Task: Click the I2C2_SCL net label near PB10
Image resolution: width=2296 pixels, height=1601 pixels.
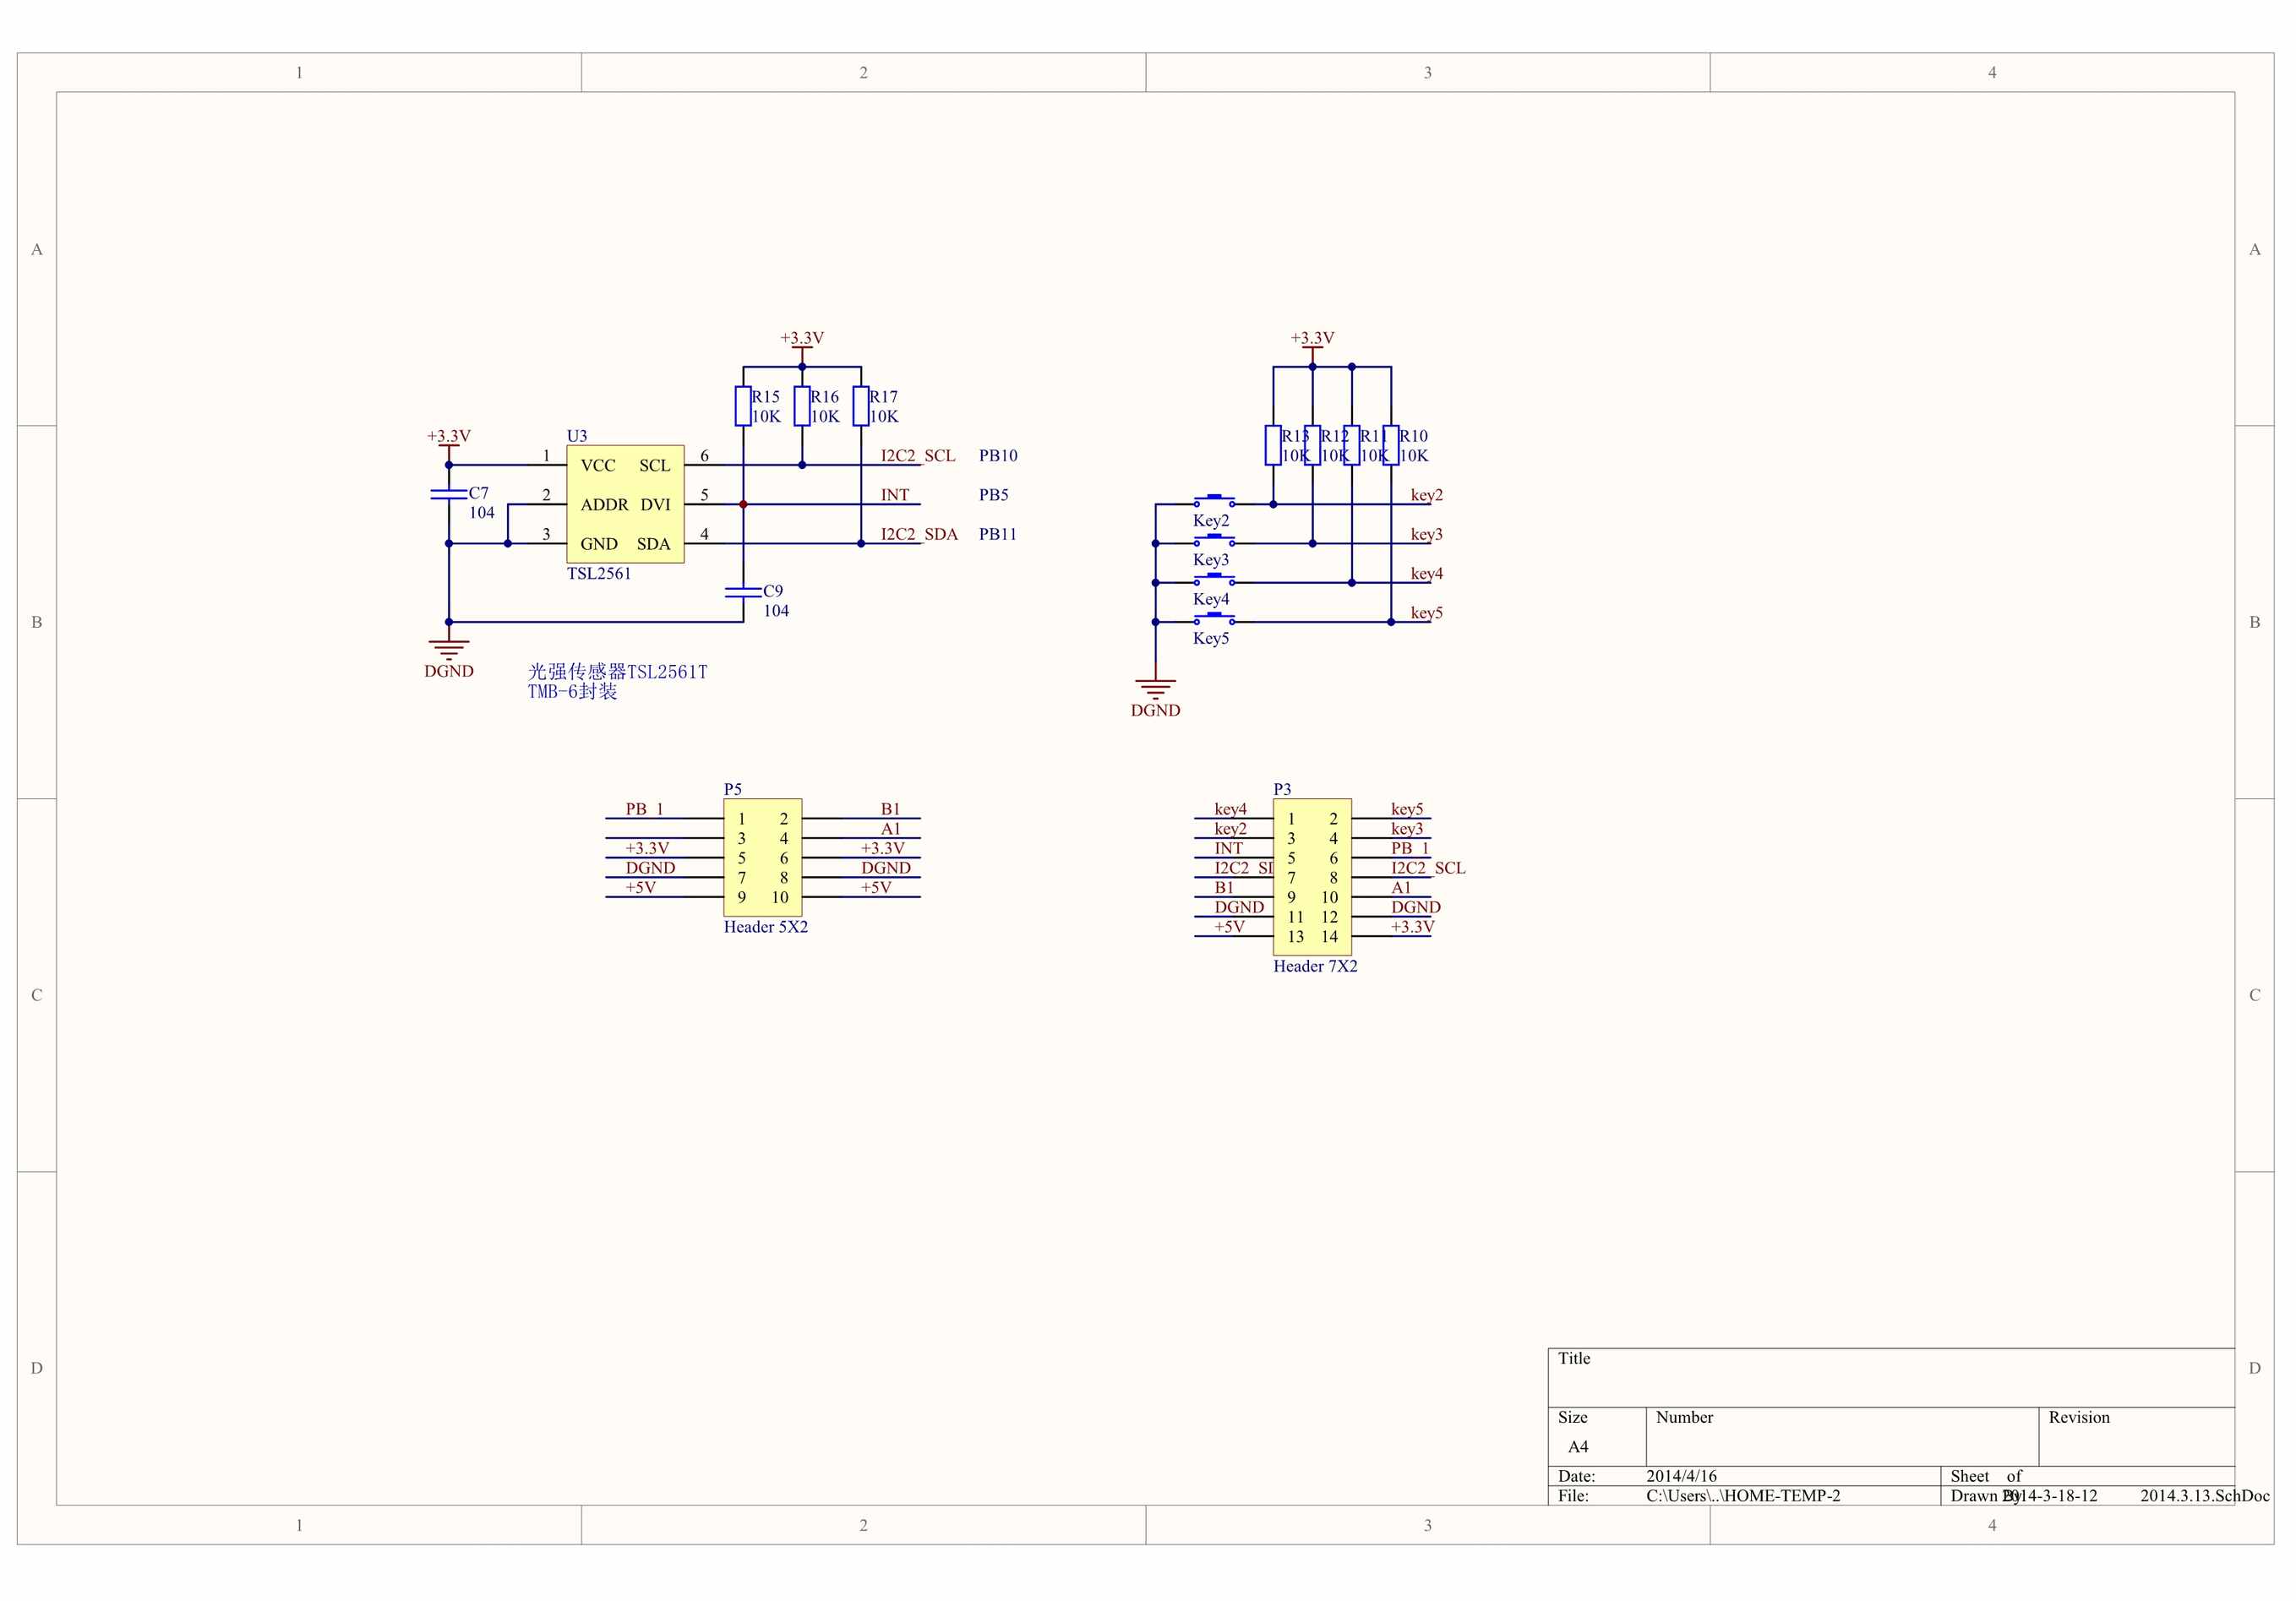Action: click(x=917, y=456)
